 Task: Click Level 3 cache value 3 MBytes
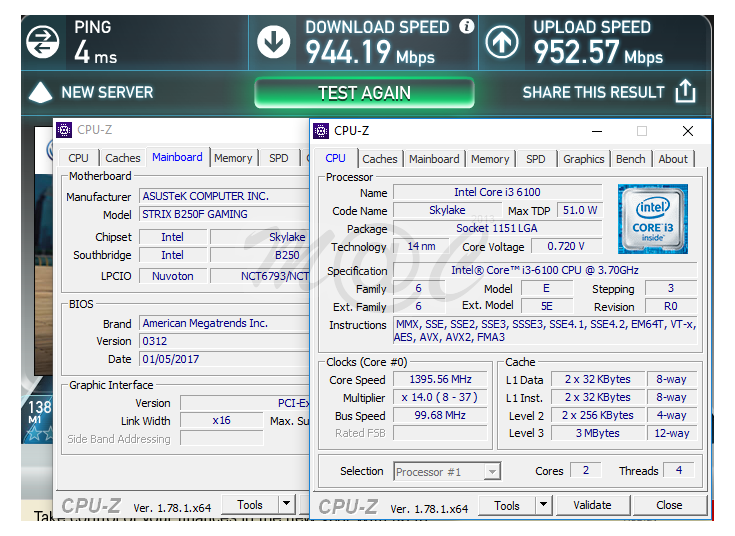tap(598, 433)
